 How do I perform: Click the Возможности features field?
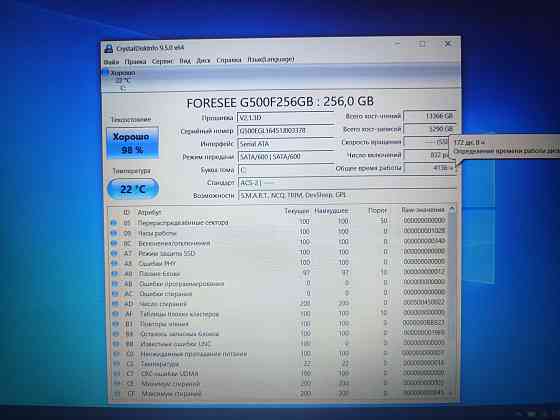coord(347,195)
